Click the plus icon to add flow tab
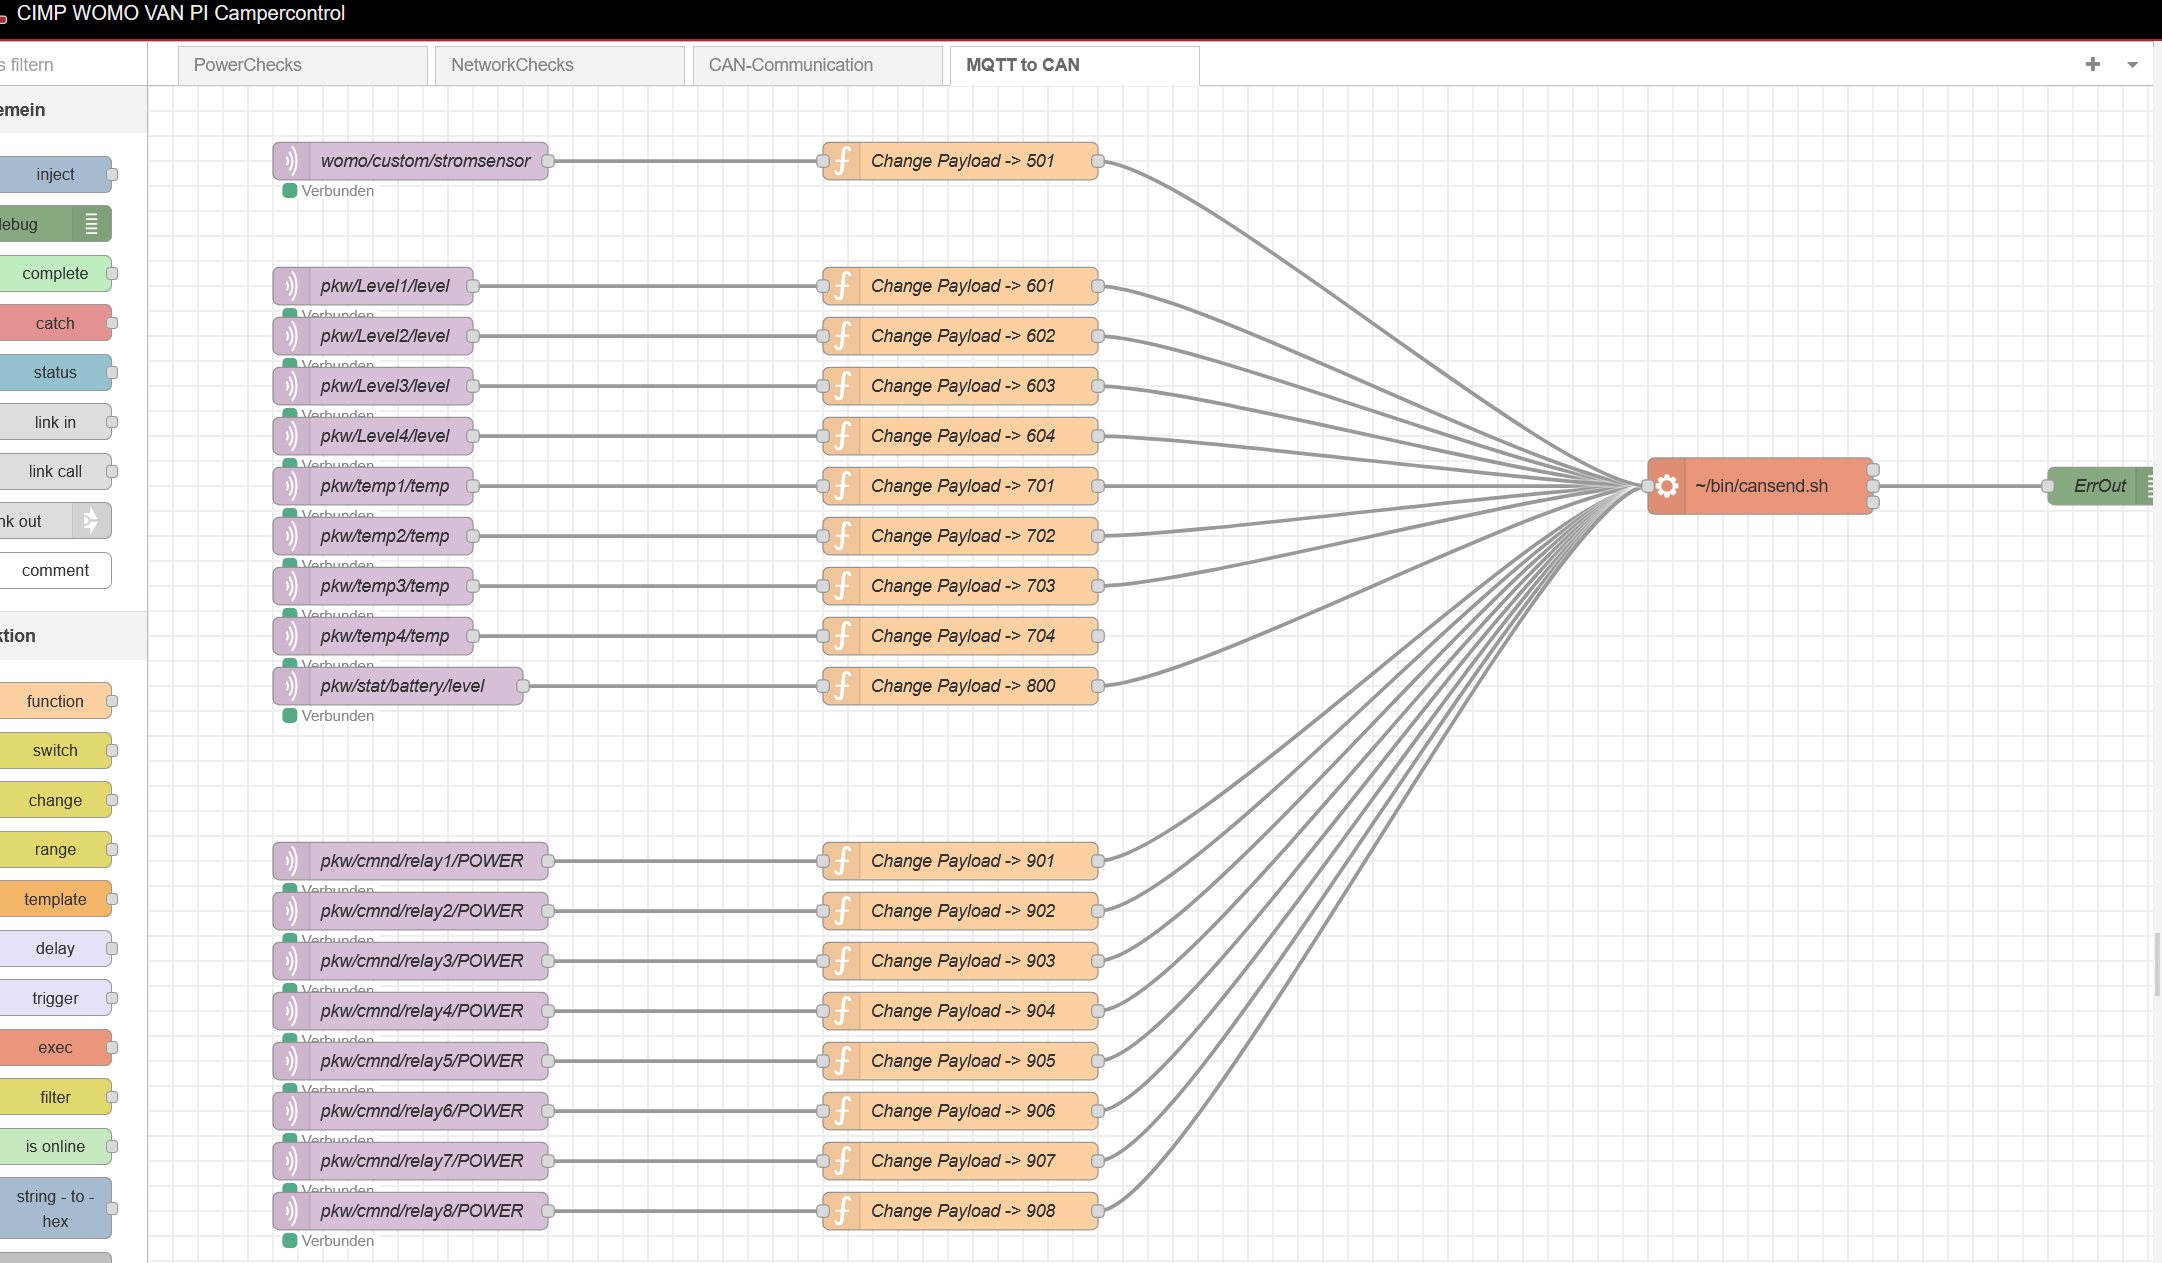 pyautogui.click(x=2092, y=64)
